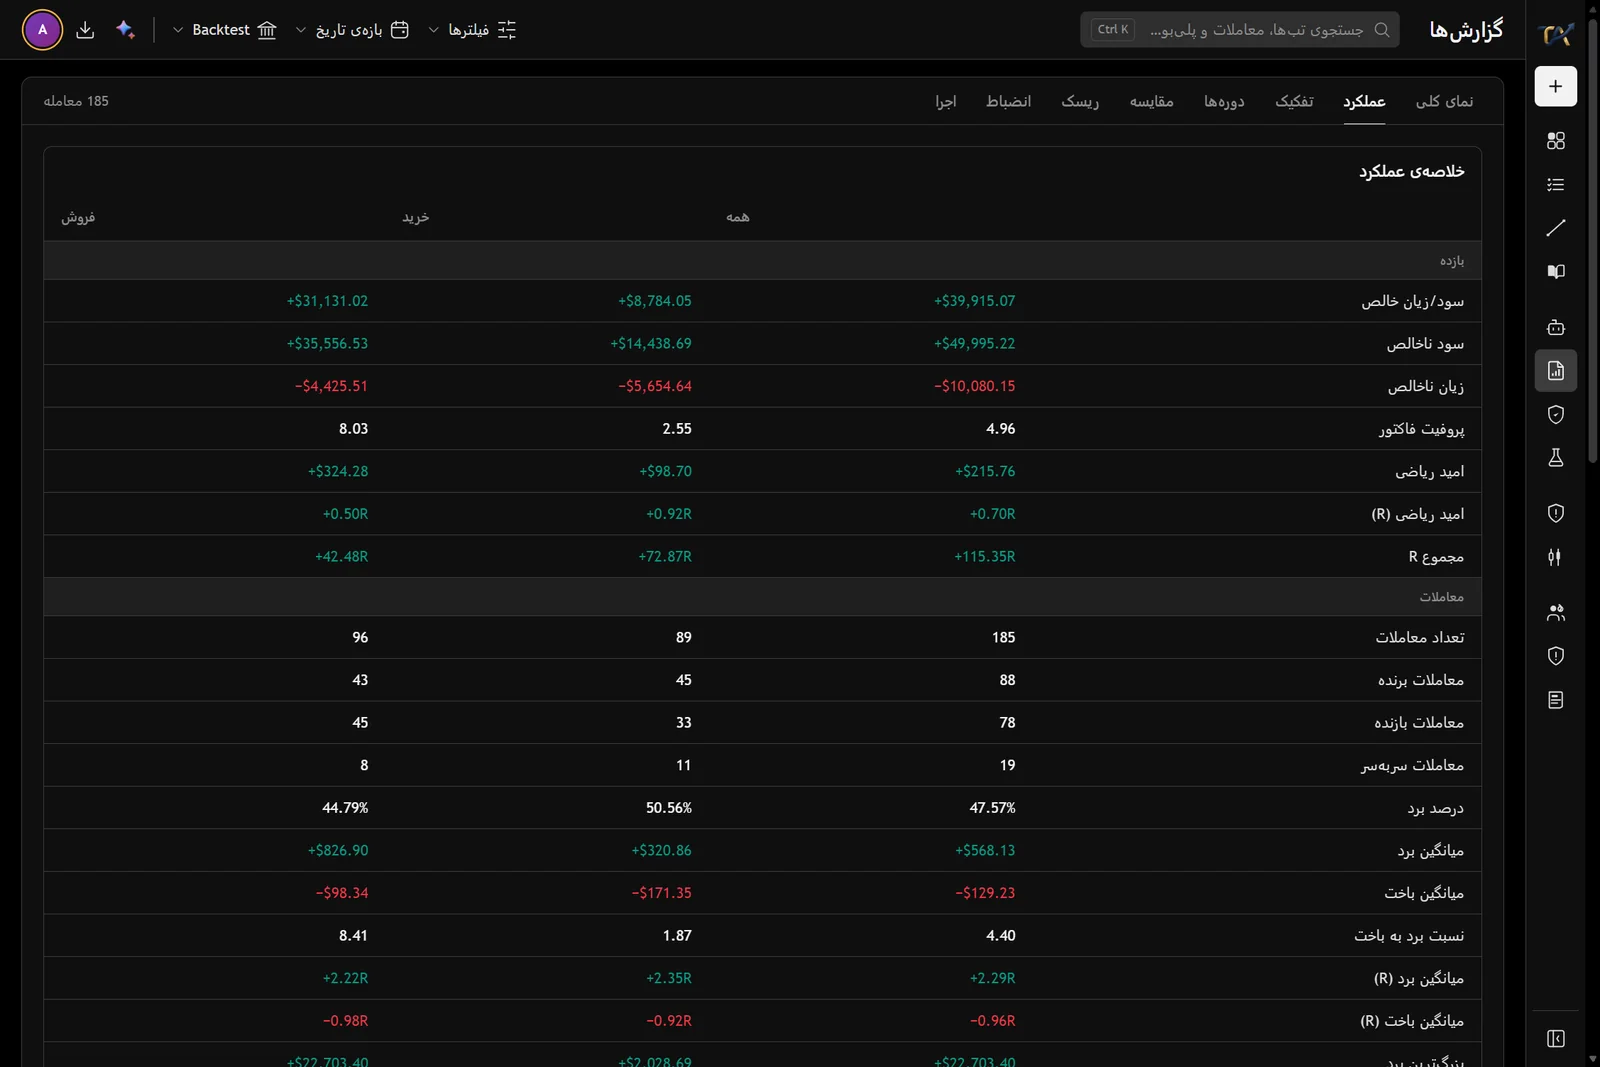
Task: Switch to the اجرا tab
Action: [946, 101]
